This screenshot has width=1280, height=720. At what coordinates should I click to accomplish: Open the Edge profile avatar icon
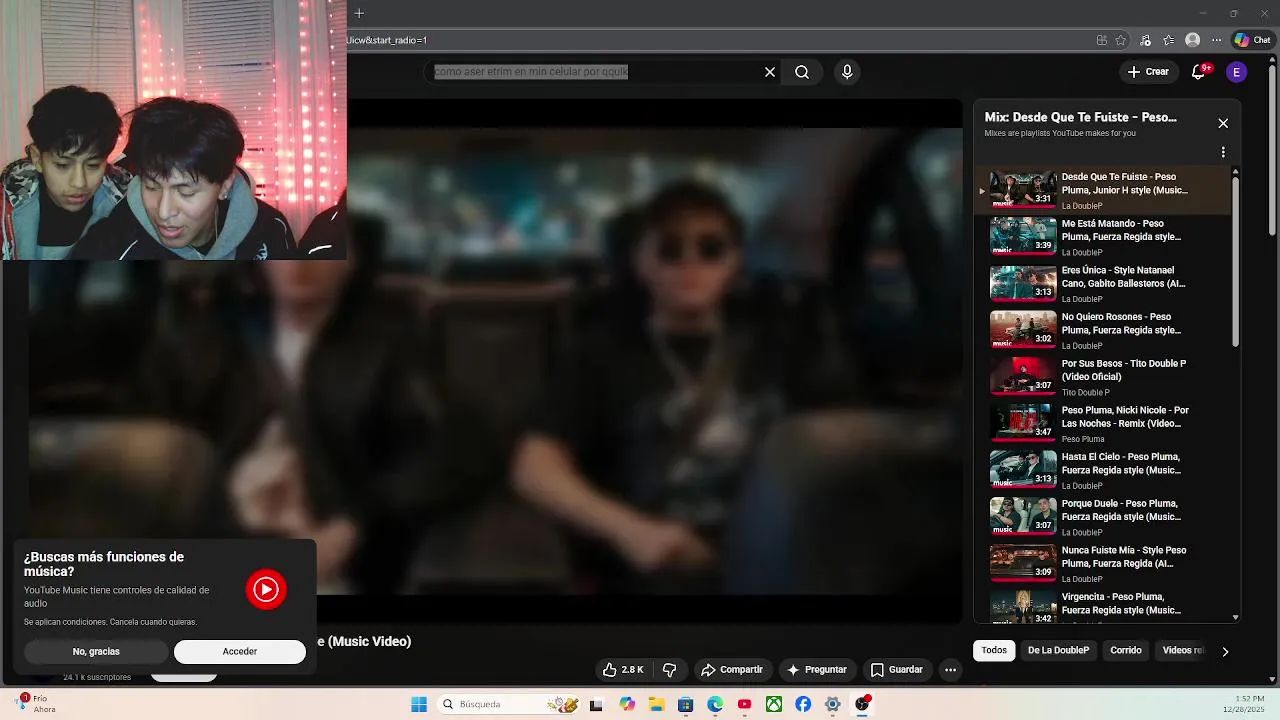[1192, 40]
